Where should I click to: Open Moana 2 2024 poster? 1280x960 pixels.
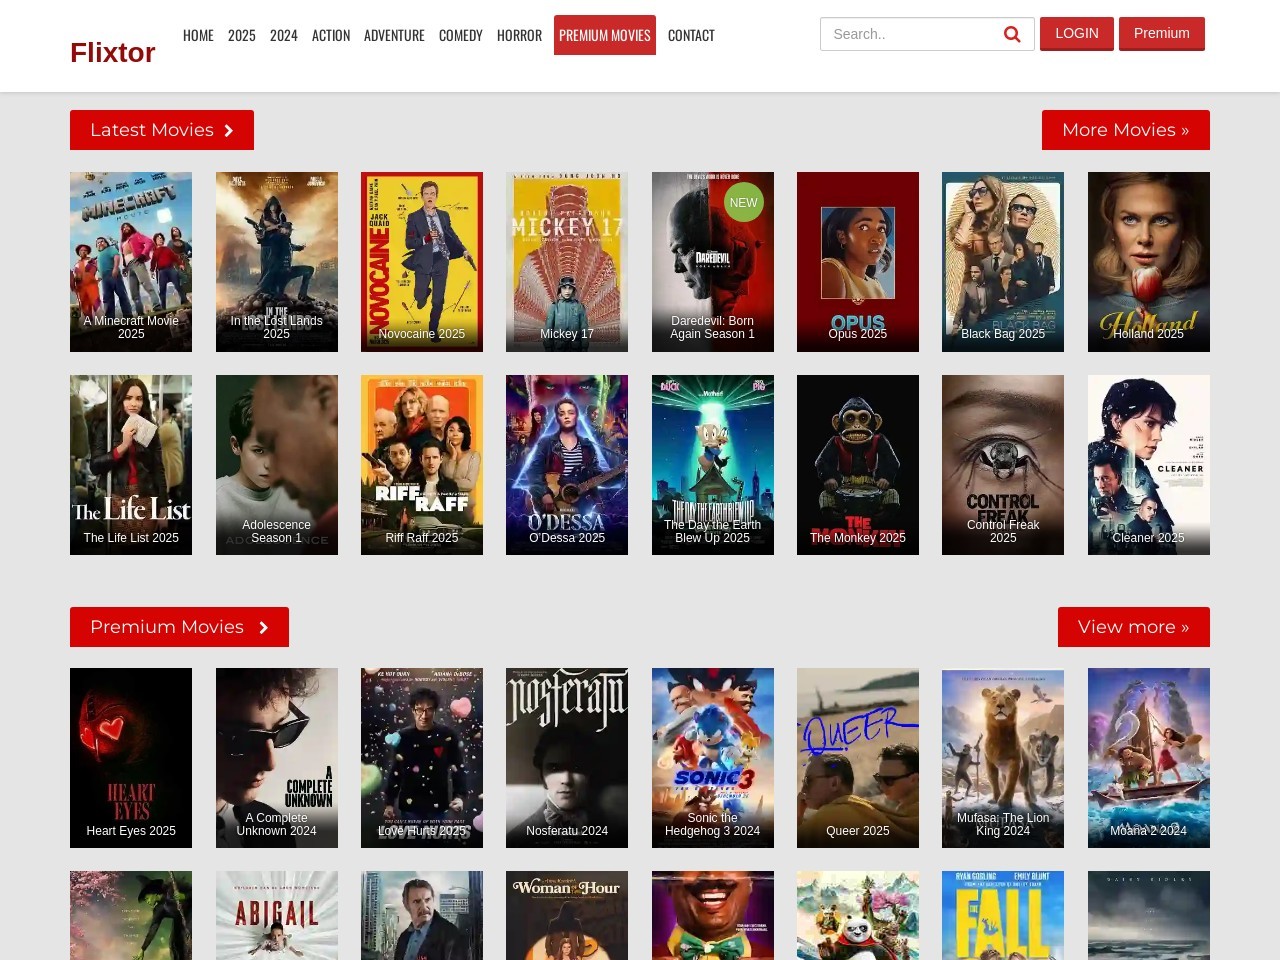click(1149, 758)
